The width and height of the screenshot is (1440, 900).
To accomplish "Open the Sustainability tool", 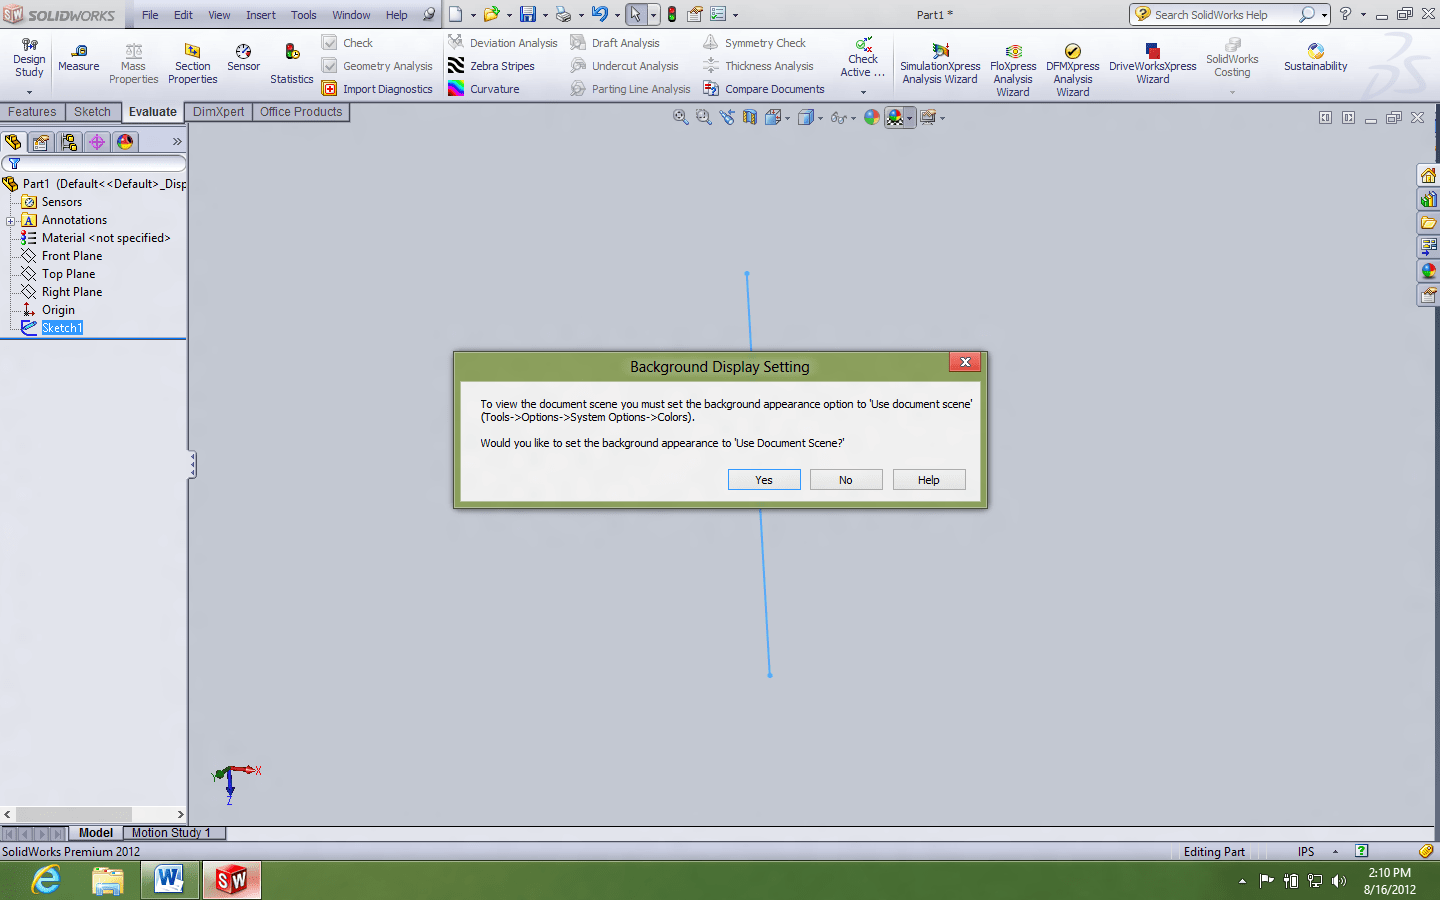I will (1315, 58).
